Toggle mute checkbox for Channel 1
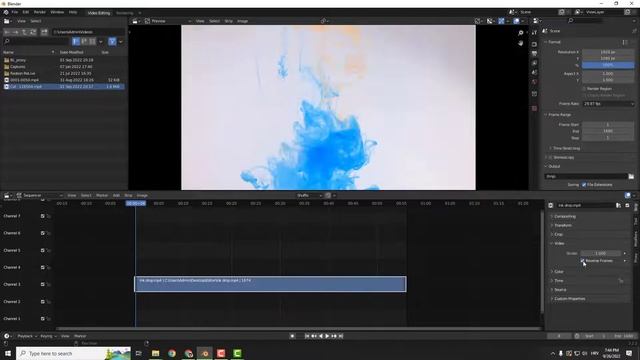640x360 pixels. click(x=42, y=318)
